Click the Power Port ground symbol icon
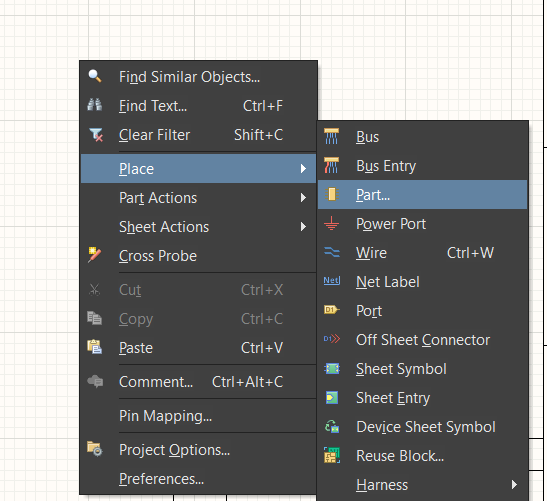The height and width of the screenshot is (501, 547). coord(331,223)
